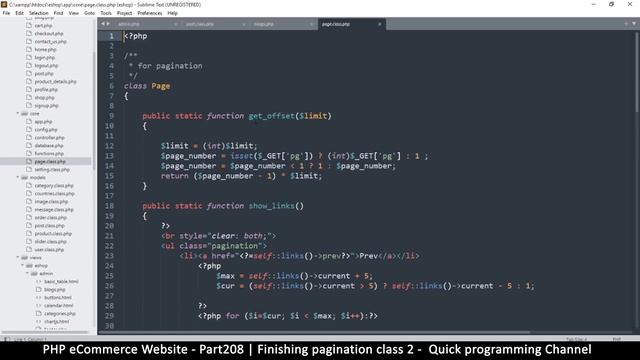Open contact_us.php in the sidebar
This screenshot has width=640, height=360.
click(x=51, y=42)
